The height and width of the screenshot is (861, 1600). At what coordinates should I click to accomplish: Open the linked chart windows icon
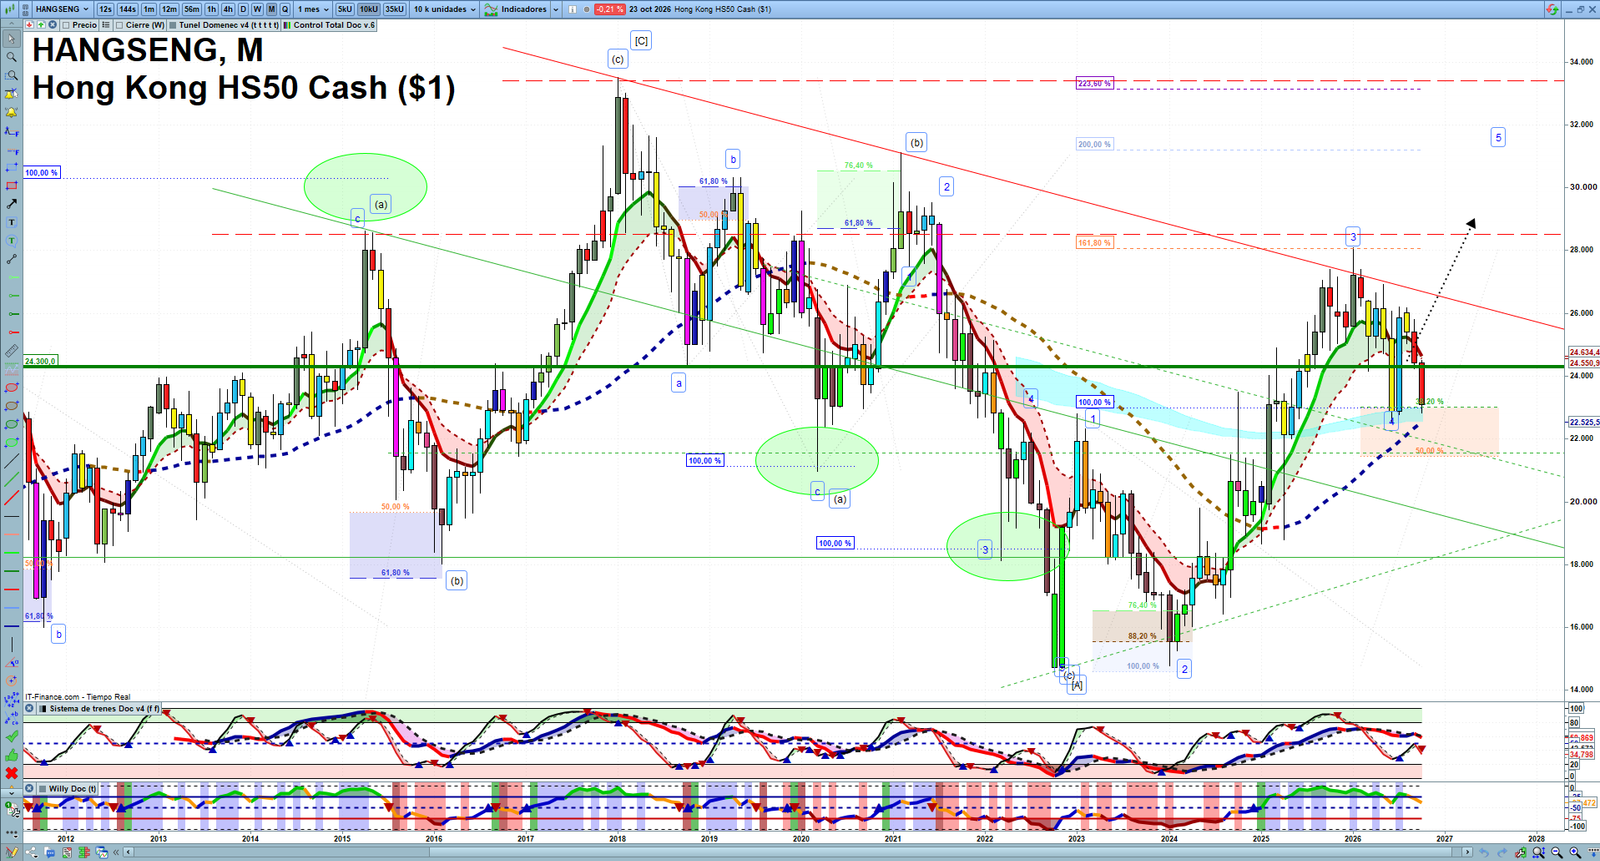[x=102, y=852]
